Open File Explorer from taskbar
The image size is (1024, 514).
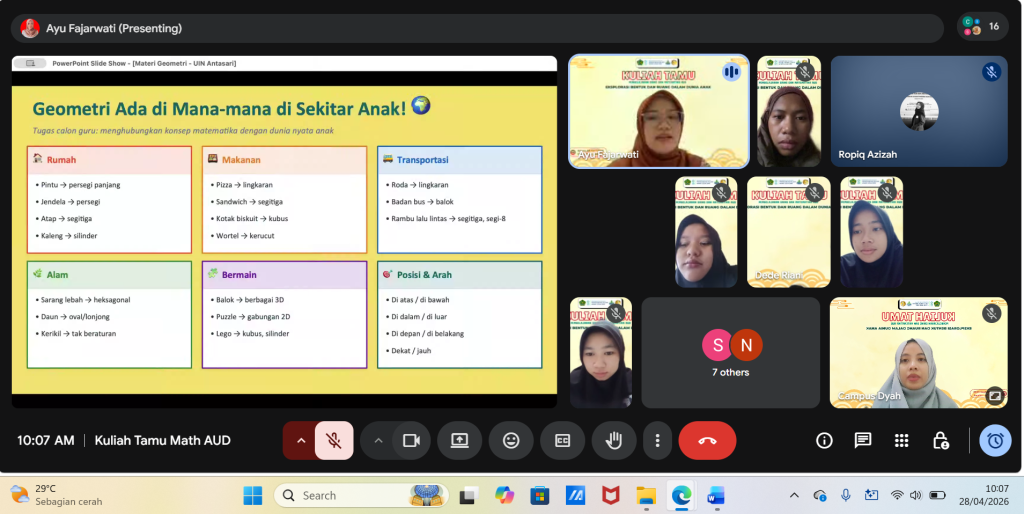click(x=646, y=496)
